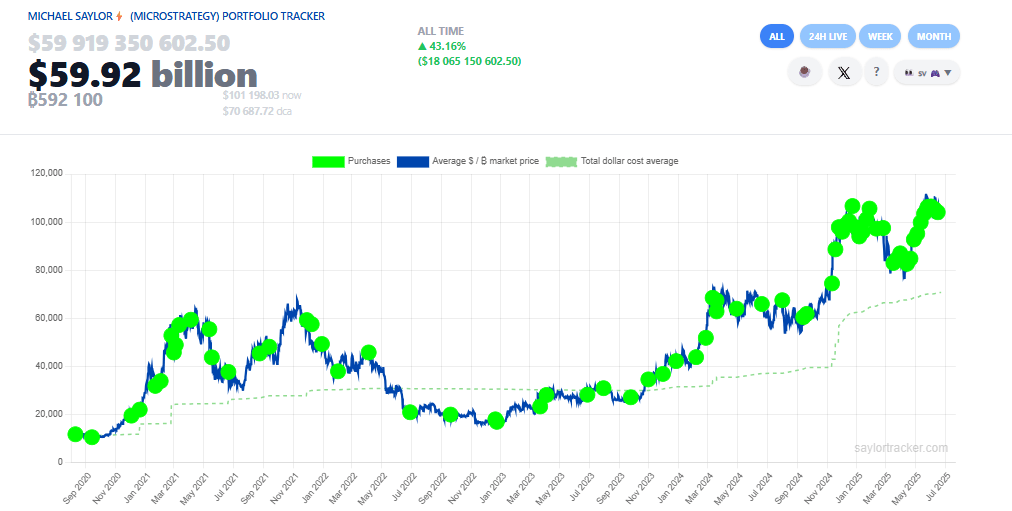
Task: Click the 100,000 y-axis label
Action: pyautogui.click(x=46, y=222)
